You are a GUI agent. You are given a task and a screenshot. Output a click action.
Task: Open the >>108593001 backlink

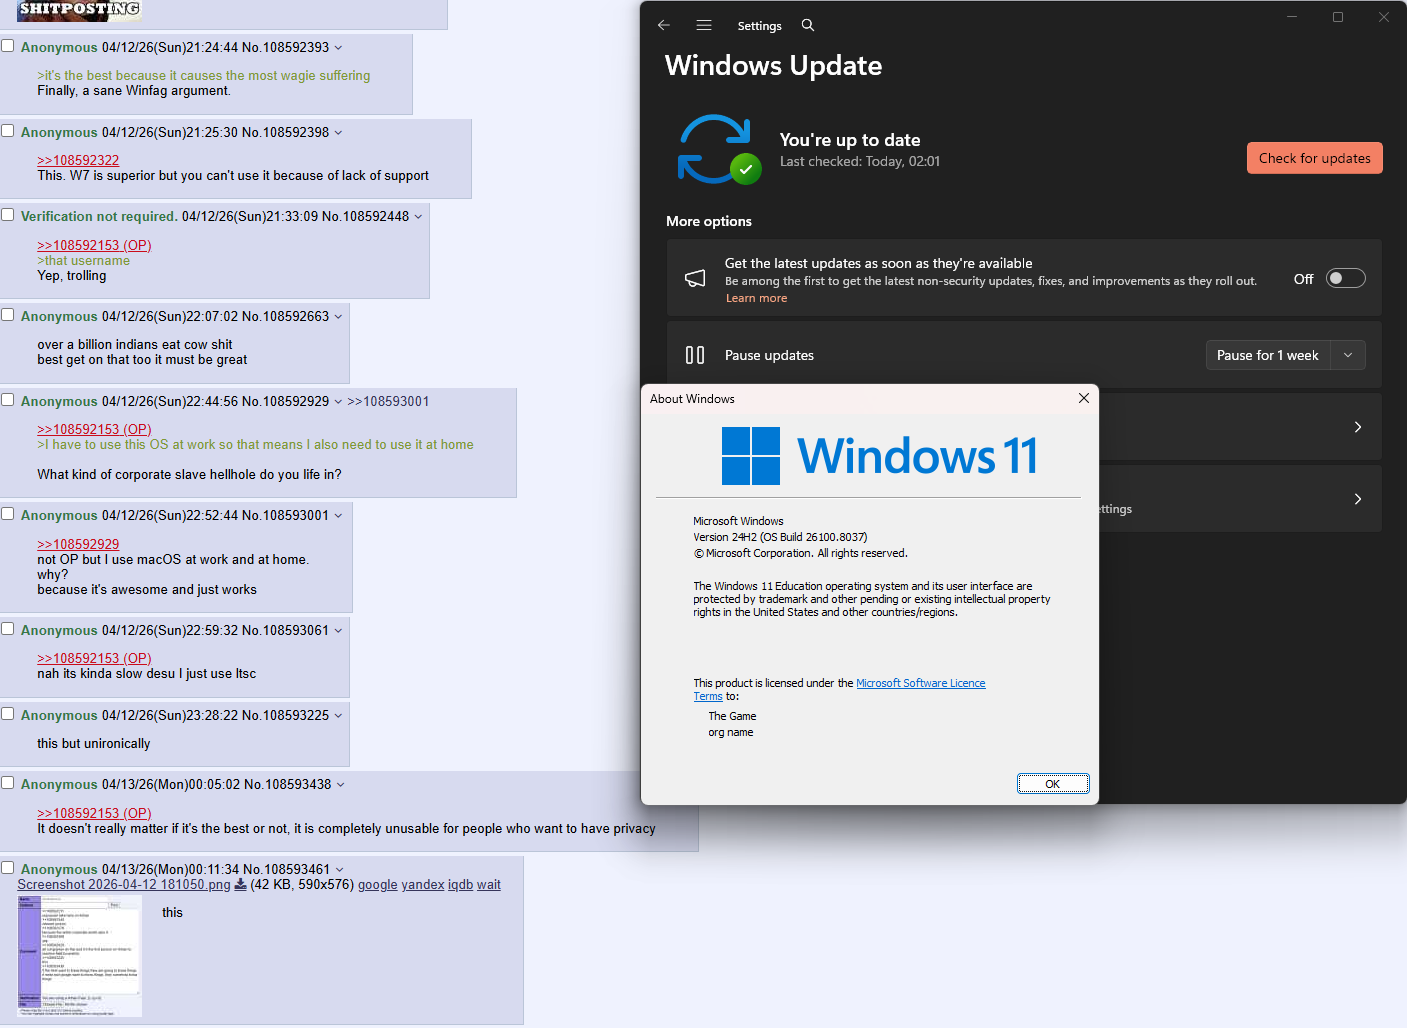388,401
